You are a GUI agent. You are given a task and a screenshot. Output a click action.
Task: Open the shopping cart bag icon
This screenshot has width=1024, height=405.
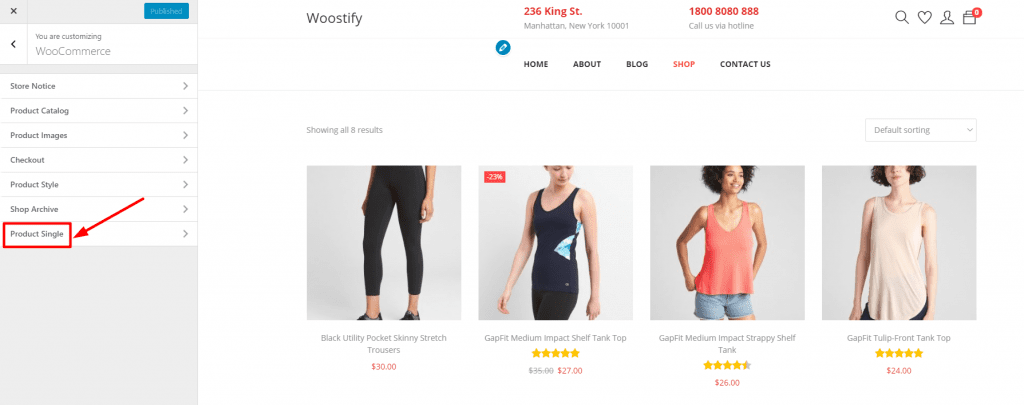click(x=970, y=18)
